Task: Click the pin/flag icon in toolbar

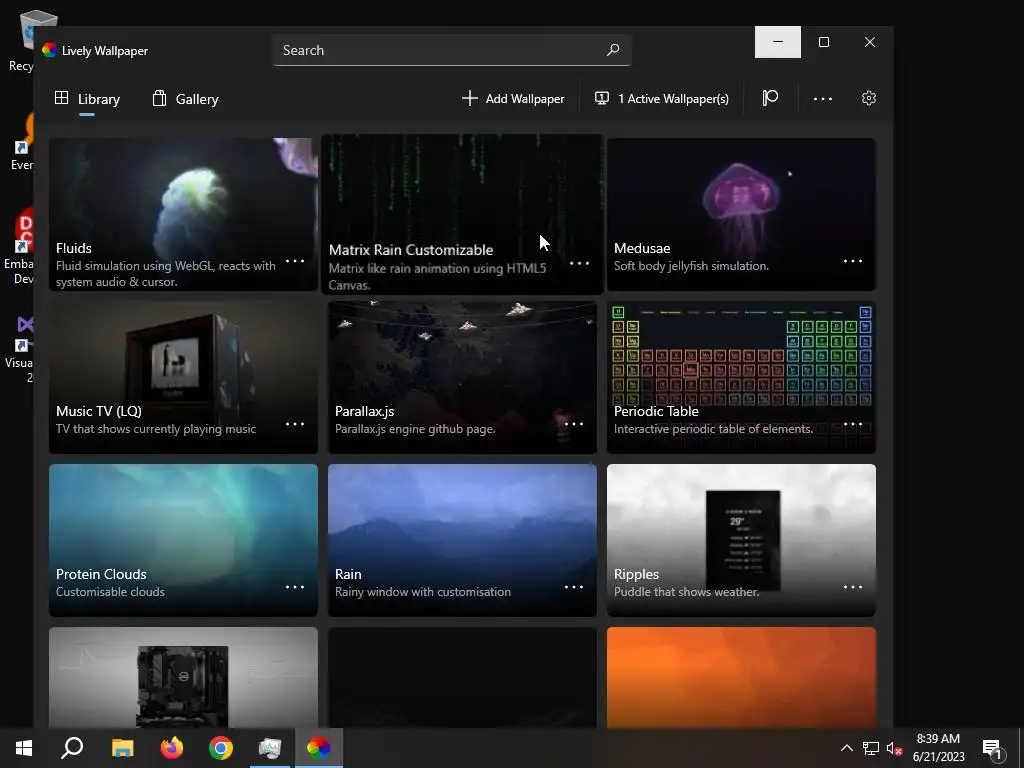Action: tap(771, 98)
